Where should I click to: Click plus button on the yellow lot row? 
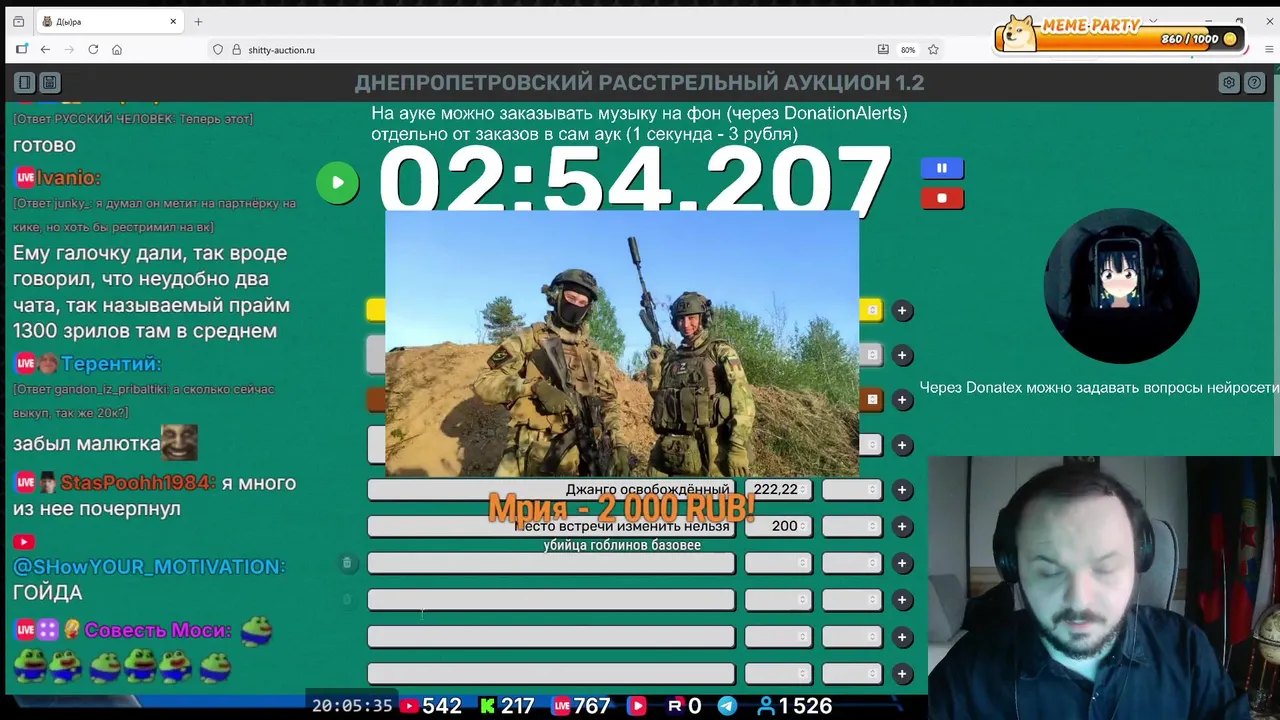[x=902, y=311]
